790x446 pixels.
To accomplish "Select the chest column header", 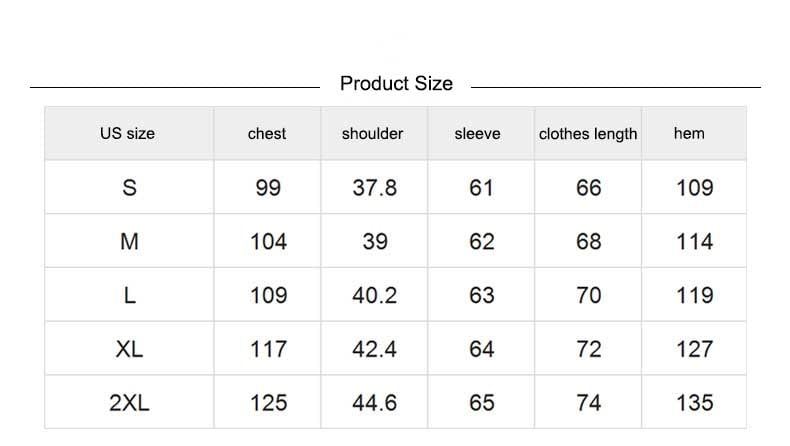I will [x=267, y=133].
